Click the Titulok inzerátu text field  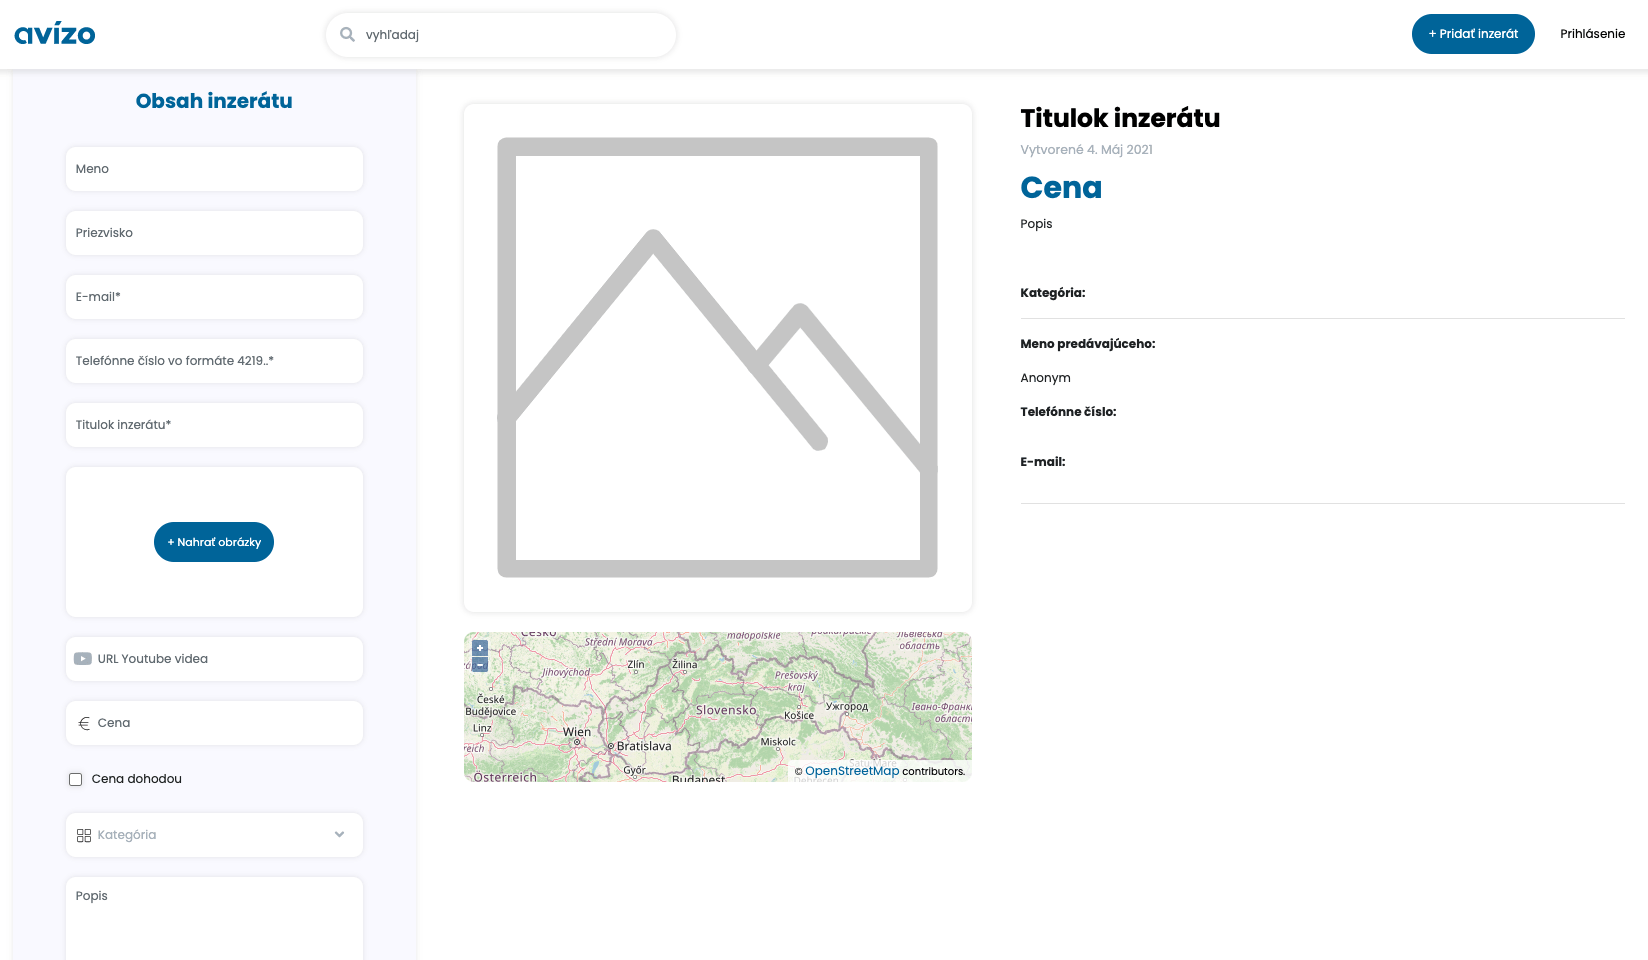click(214, 425)
